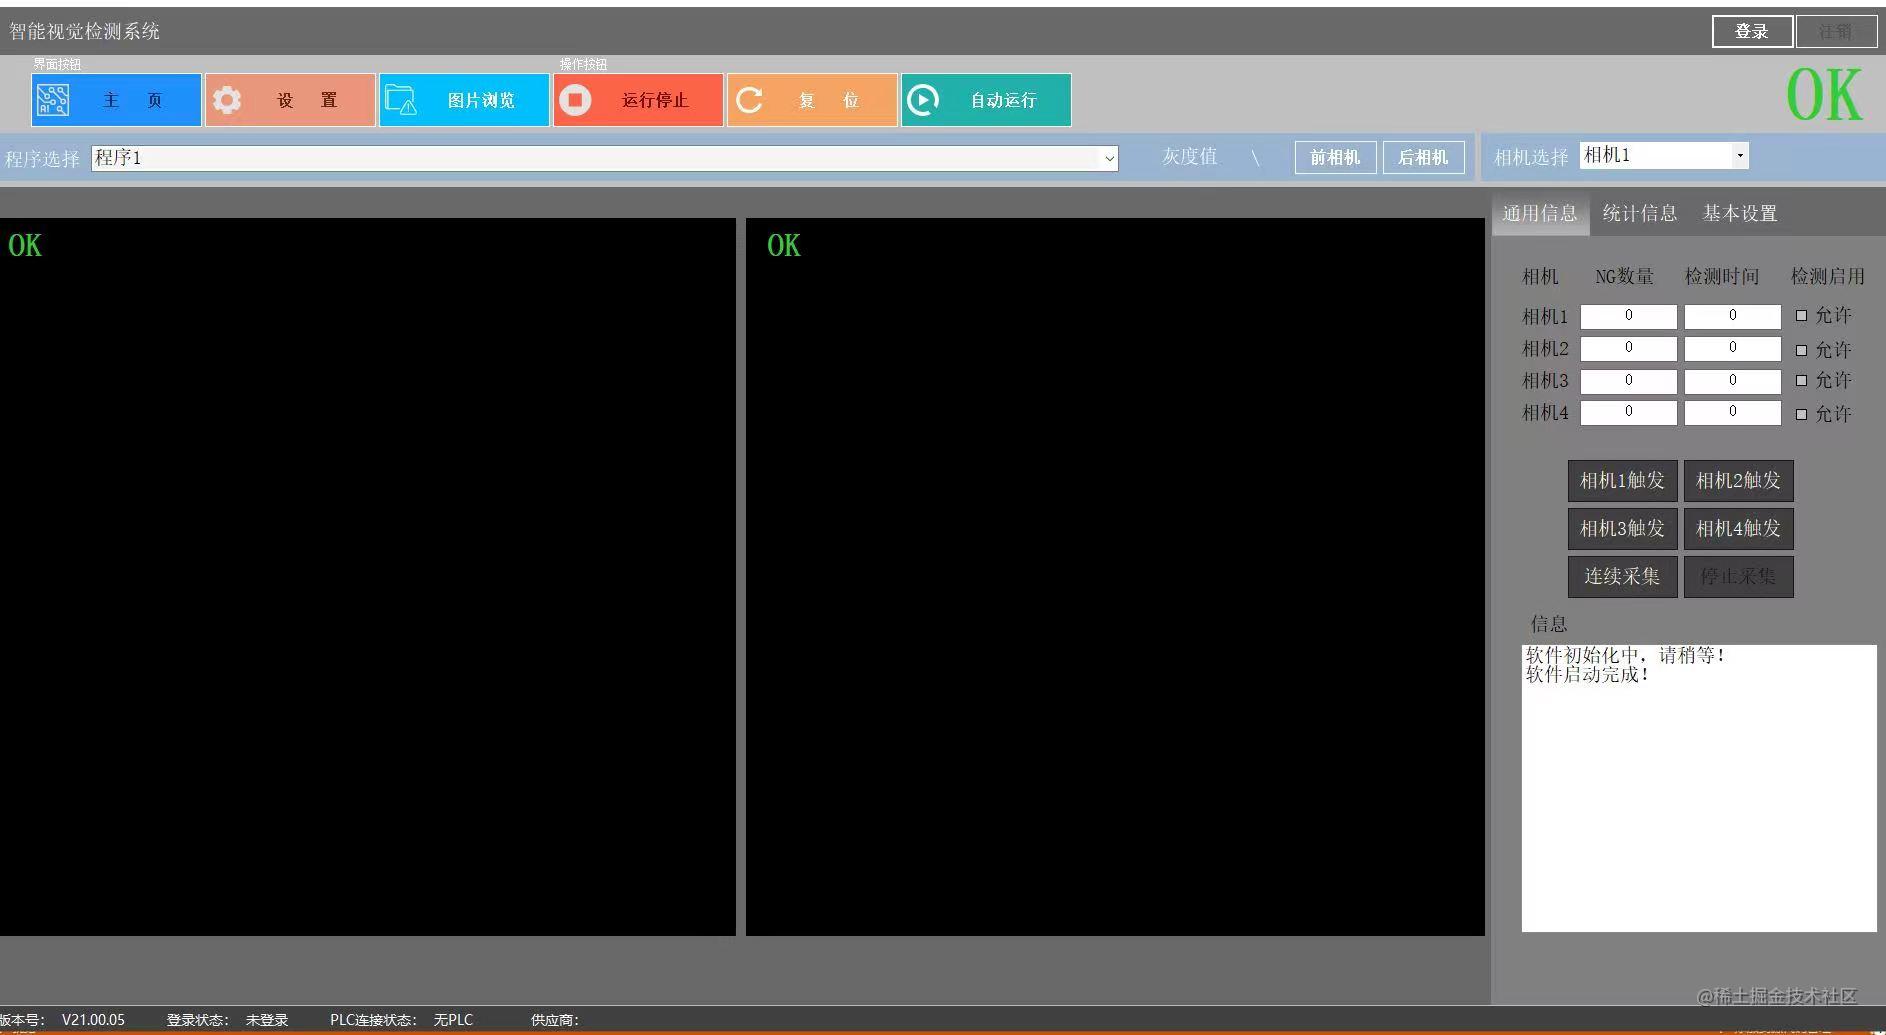The image size is (1886, 1035).
Task: Click the left camera image view
Action: pos(367,577)
